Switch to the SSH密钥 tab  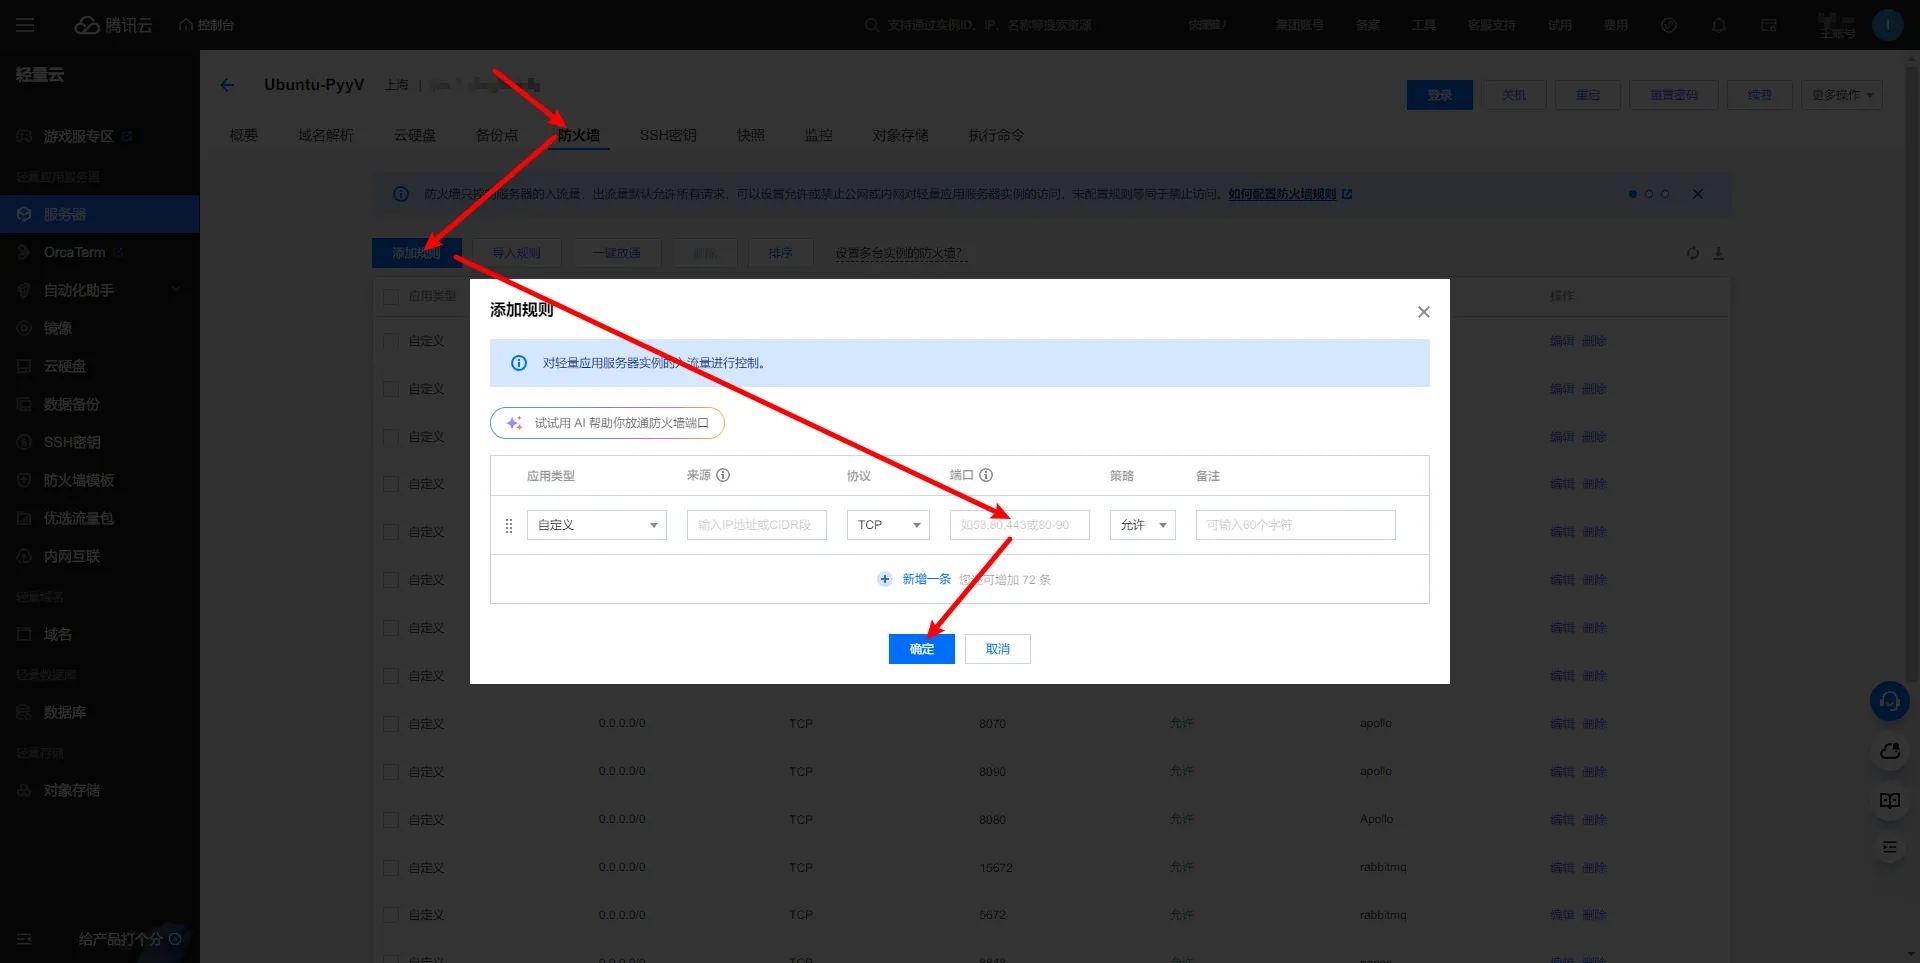(668, 135)
